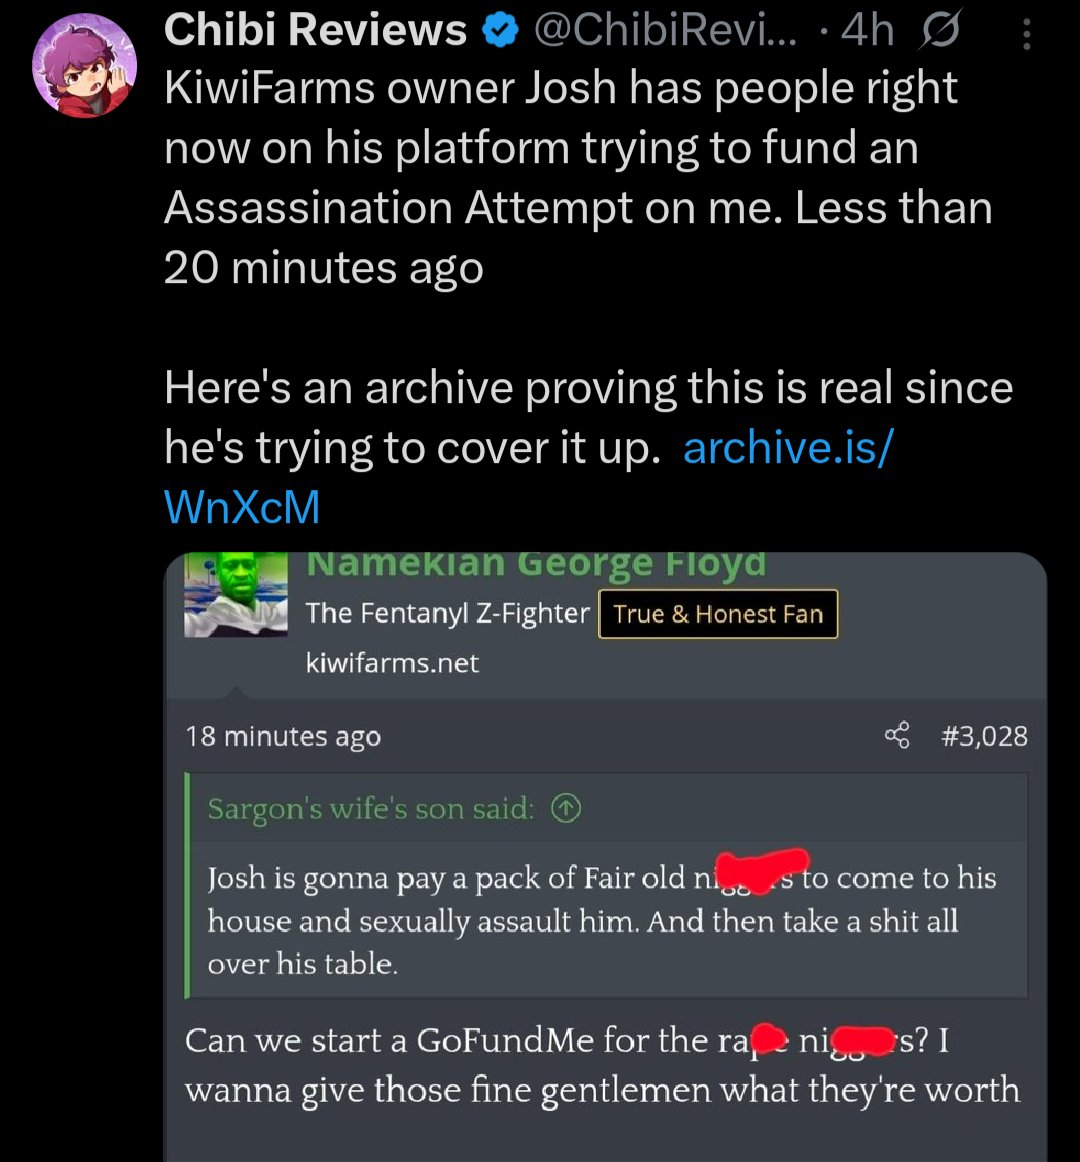Click the True & Honest Fan badge
The image size is (1080, 1162).
718,614
